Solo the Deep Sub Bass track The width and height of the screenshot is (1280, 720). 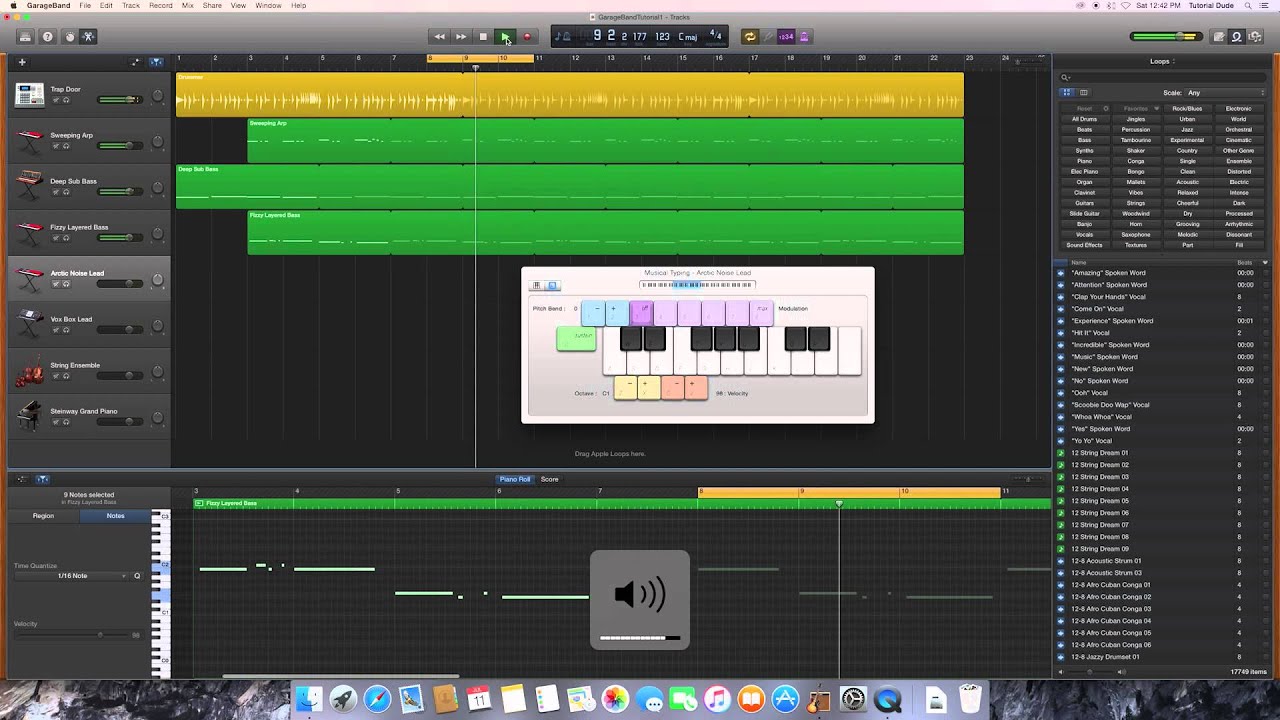pos(66,192)
